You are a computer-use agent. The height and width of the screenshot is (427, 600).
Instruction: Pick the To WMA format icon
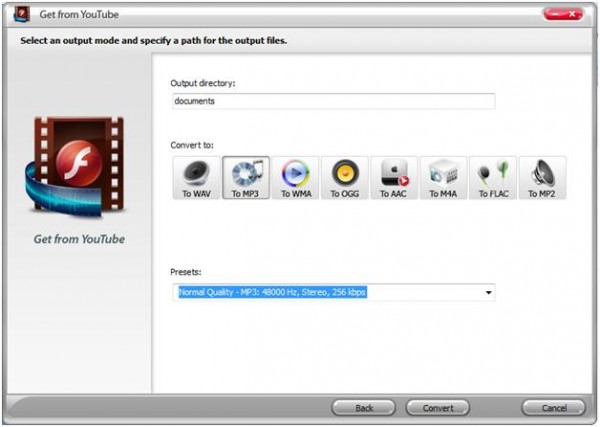pos(295,178)
